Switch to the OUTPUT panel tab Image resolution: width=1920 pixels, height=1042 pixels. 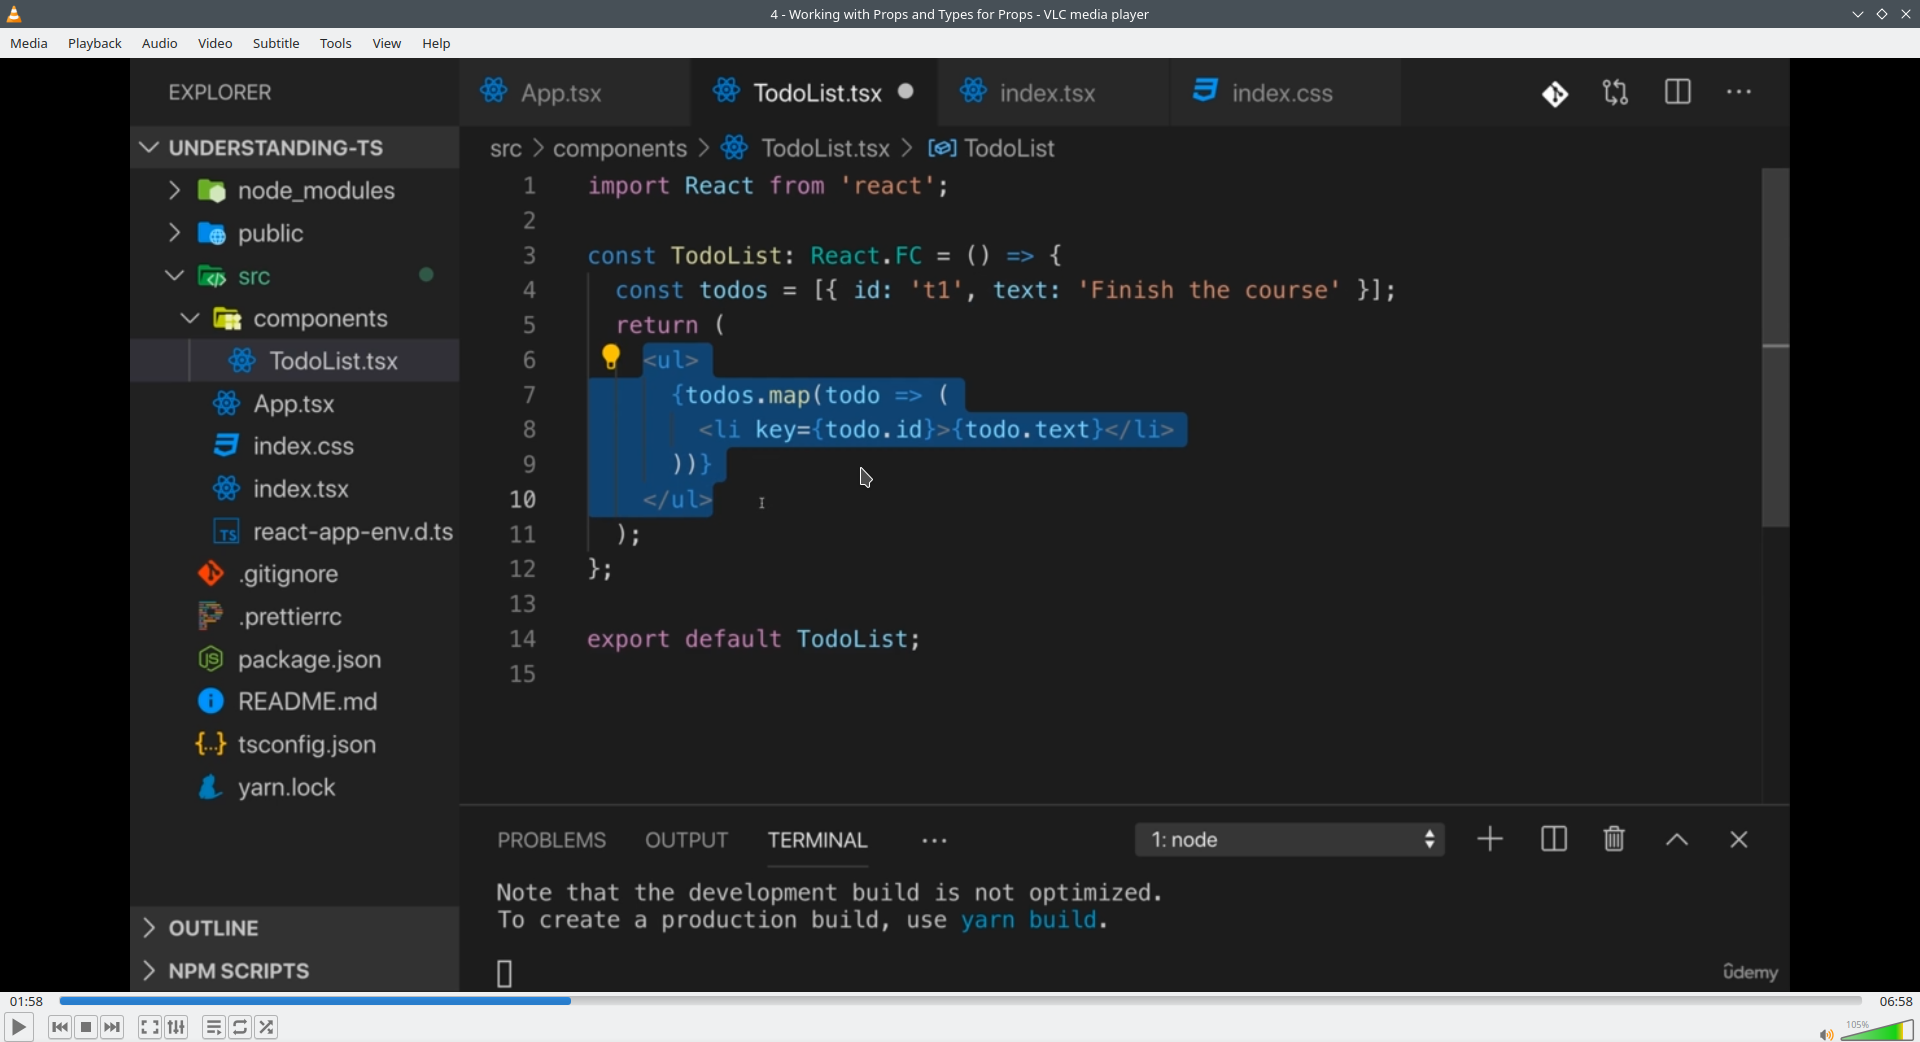(687, 840)
